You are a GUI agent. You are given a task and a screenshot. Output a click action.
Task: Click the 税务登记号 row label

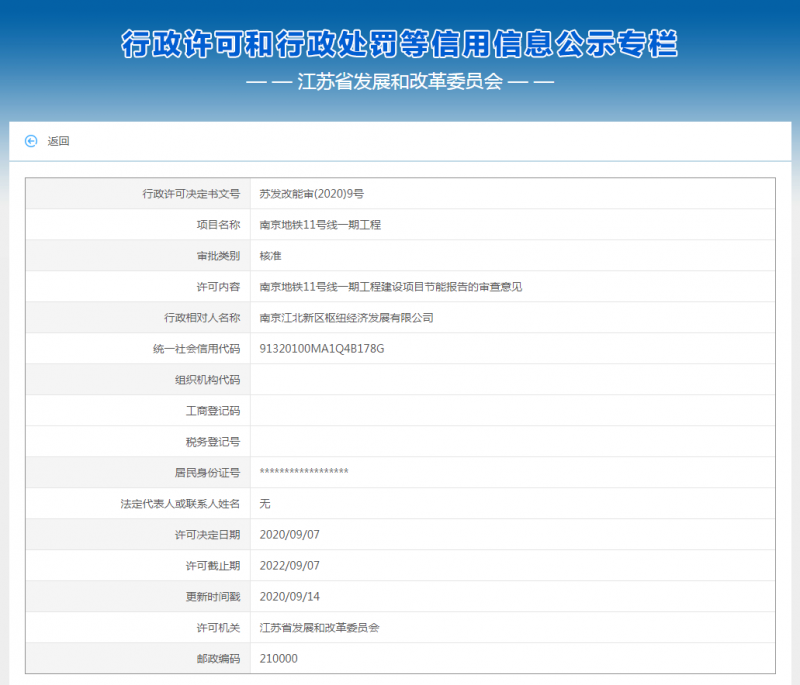click(x=212, y=442)
